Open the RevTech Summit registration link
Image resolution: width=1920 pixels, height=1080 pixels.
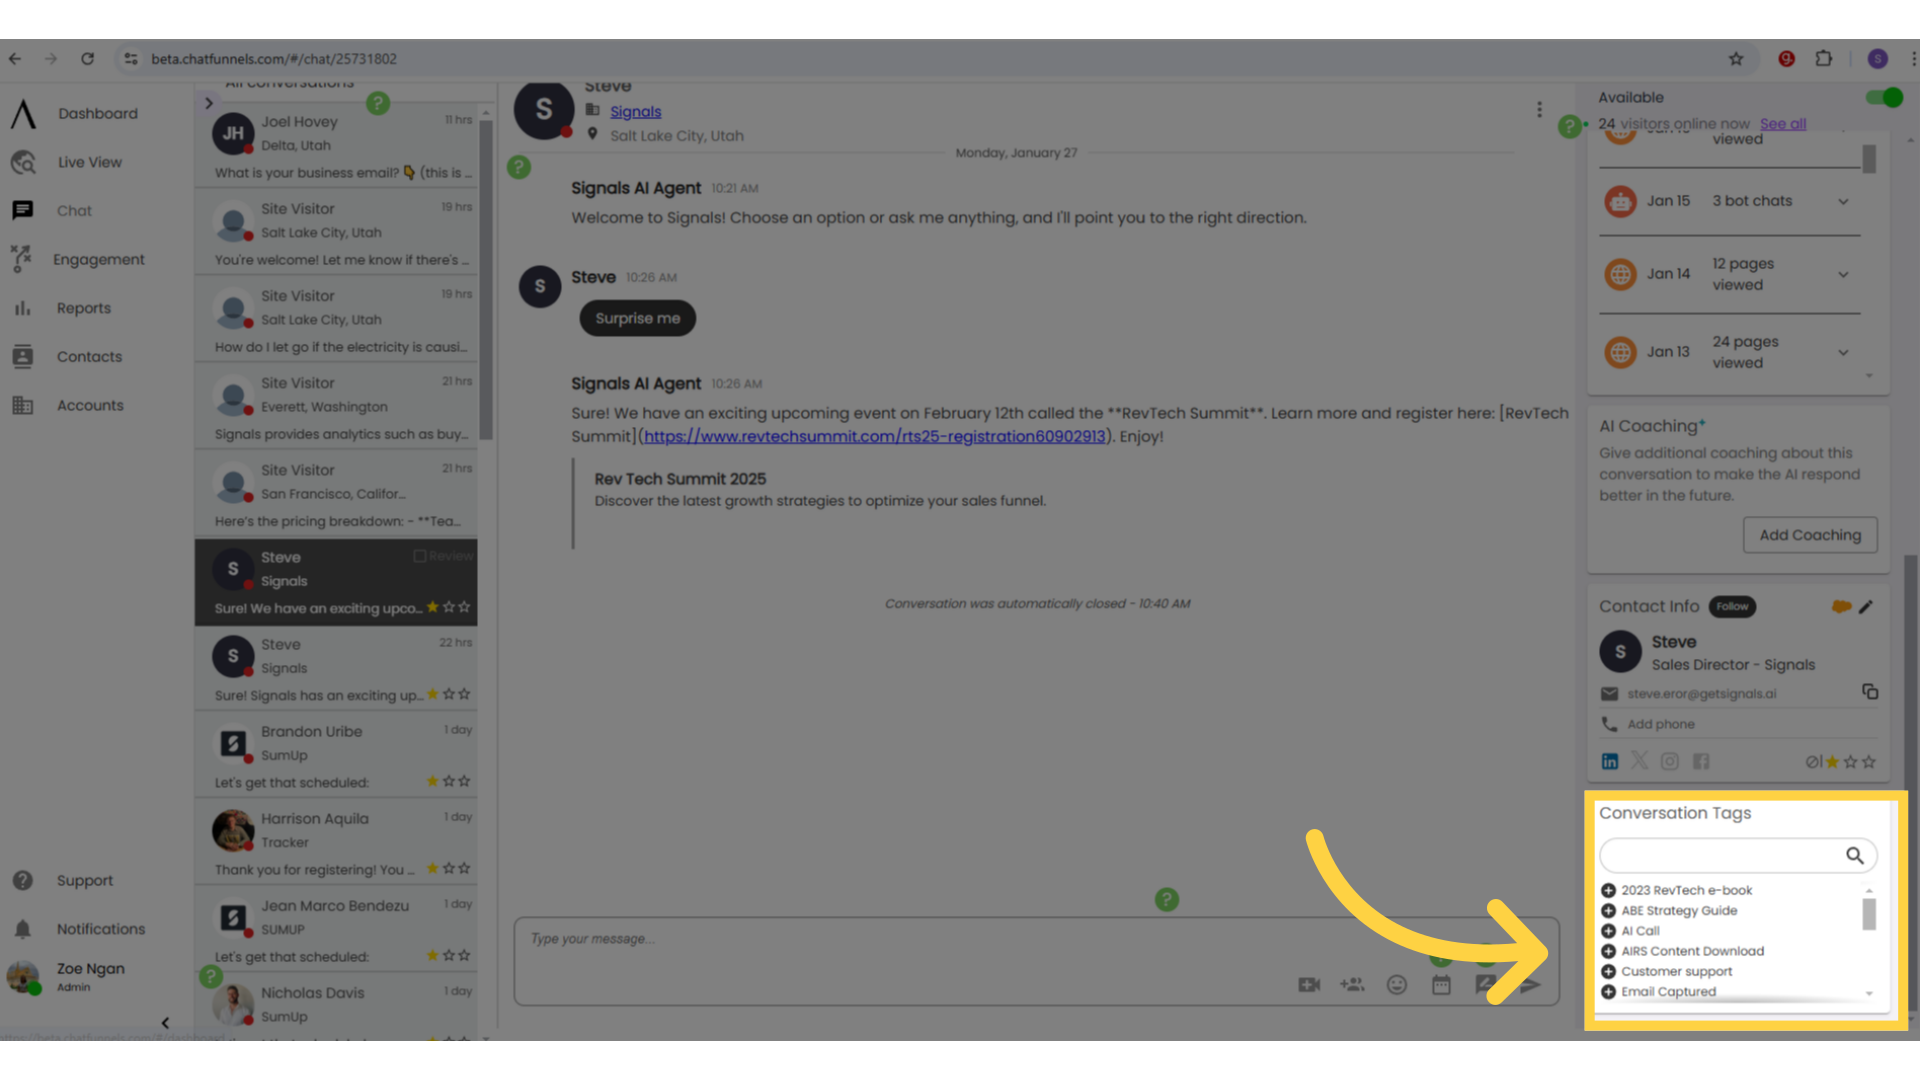(874, 437)
